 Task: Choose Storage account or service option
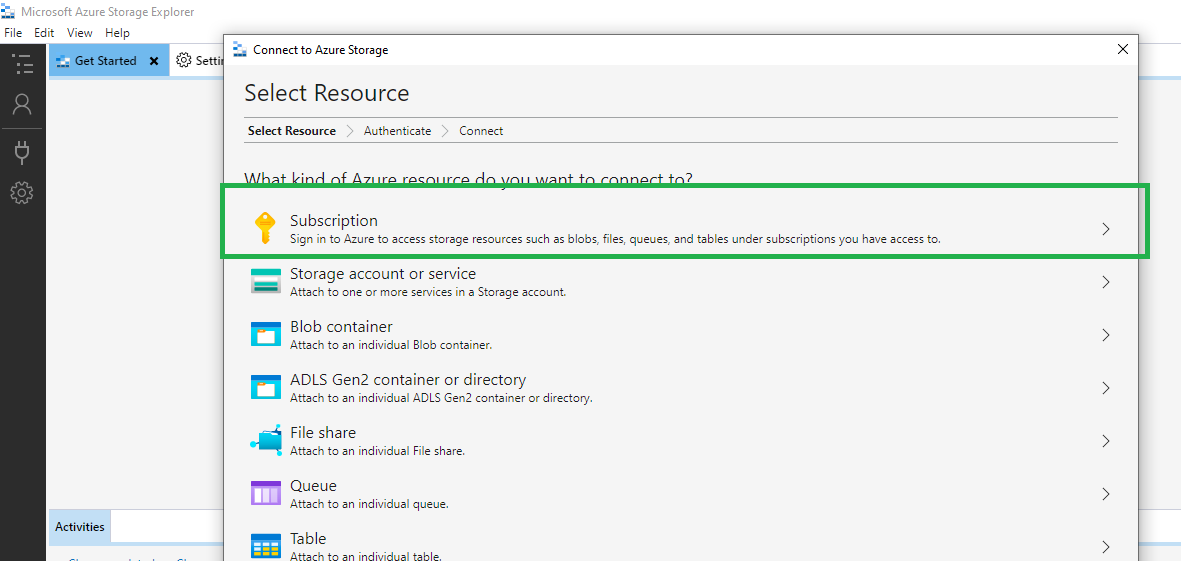click(681, 282)
